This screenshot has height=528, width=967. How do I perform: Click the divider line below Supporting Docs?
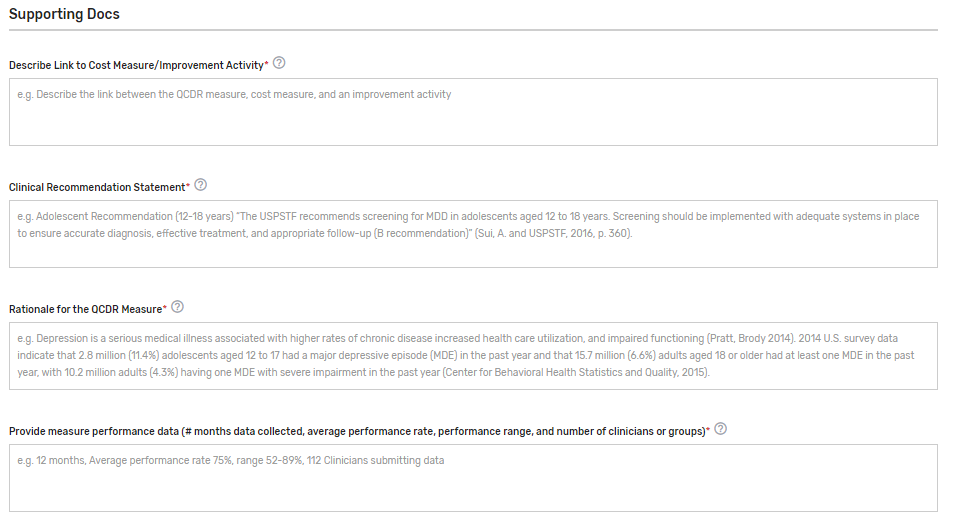[473, 30]
